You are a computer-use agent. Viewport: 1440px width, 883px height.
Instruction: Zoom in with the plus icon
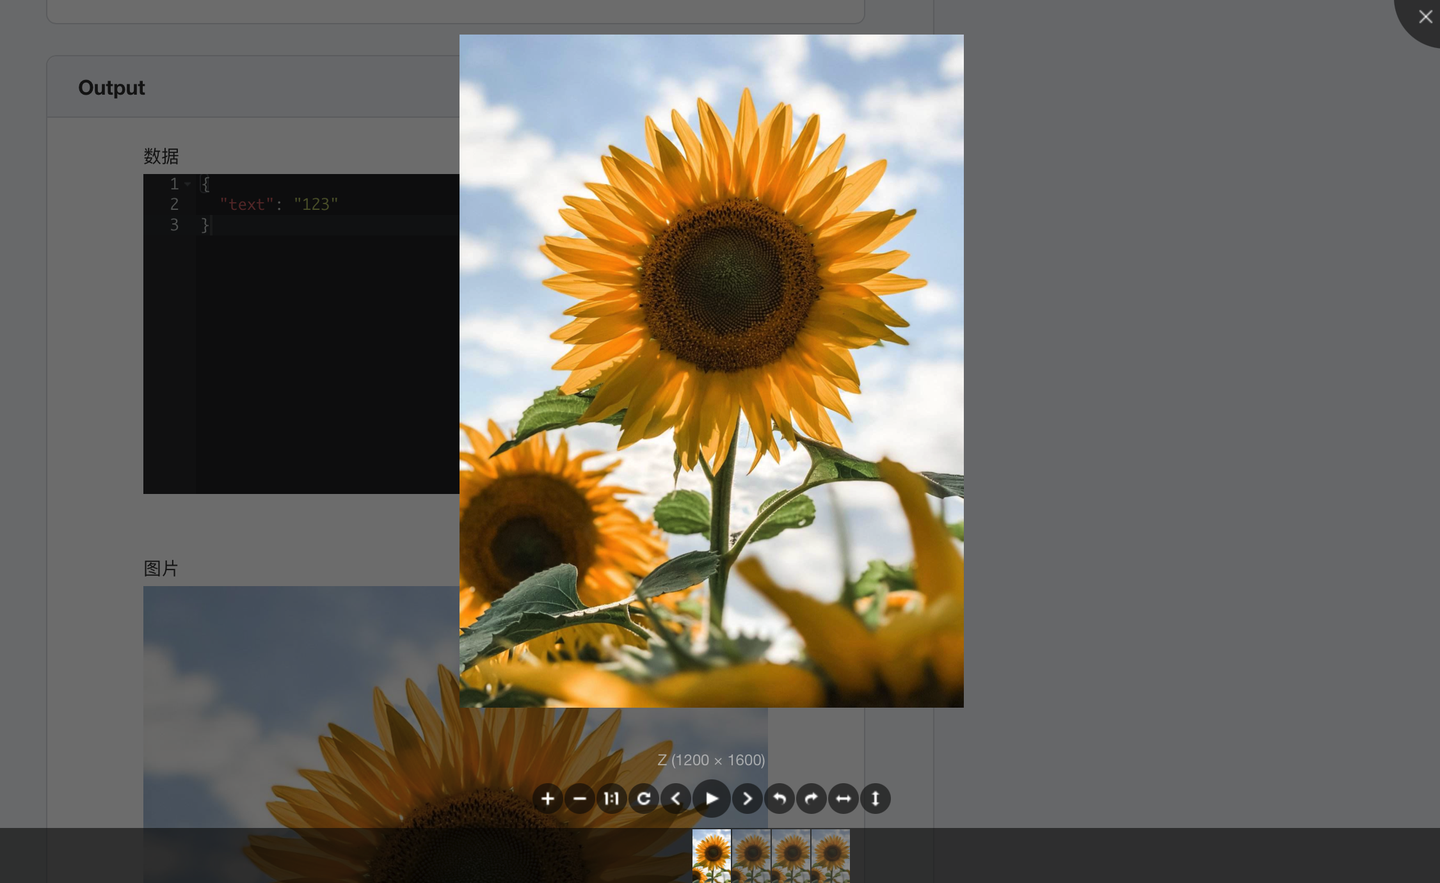point(547,798)
